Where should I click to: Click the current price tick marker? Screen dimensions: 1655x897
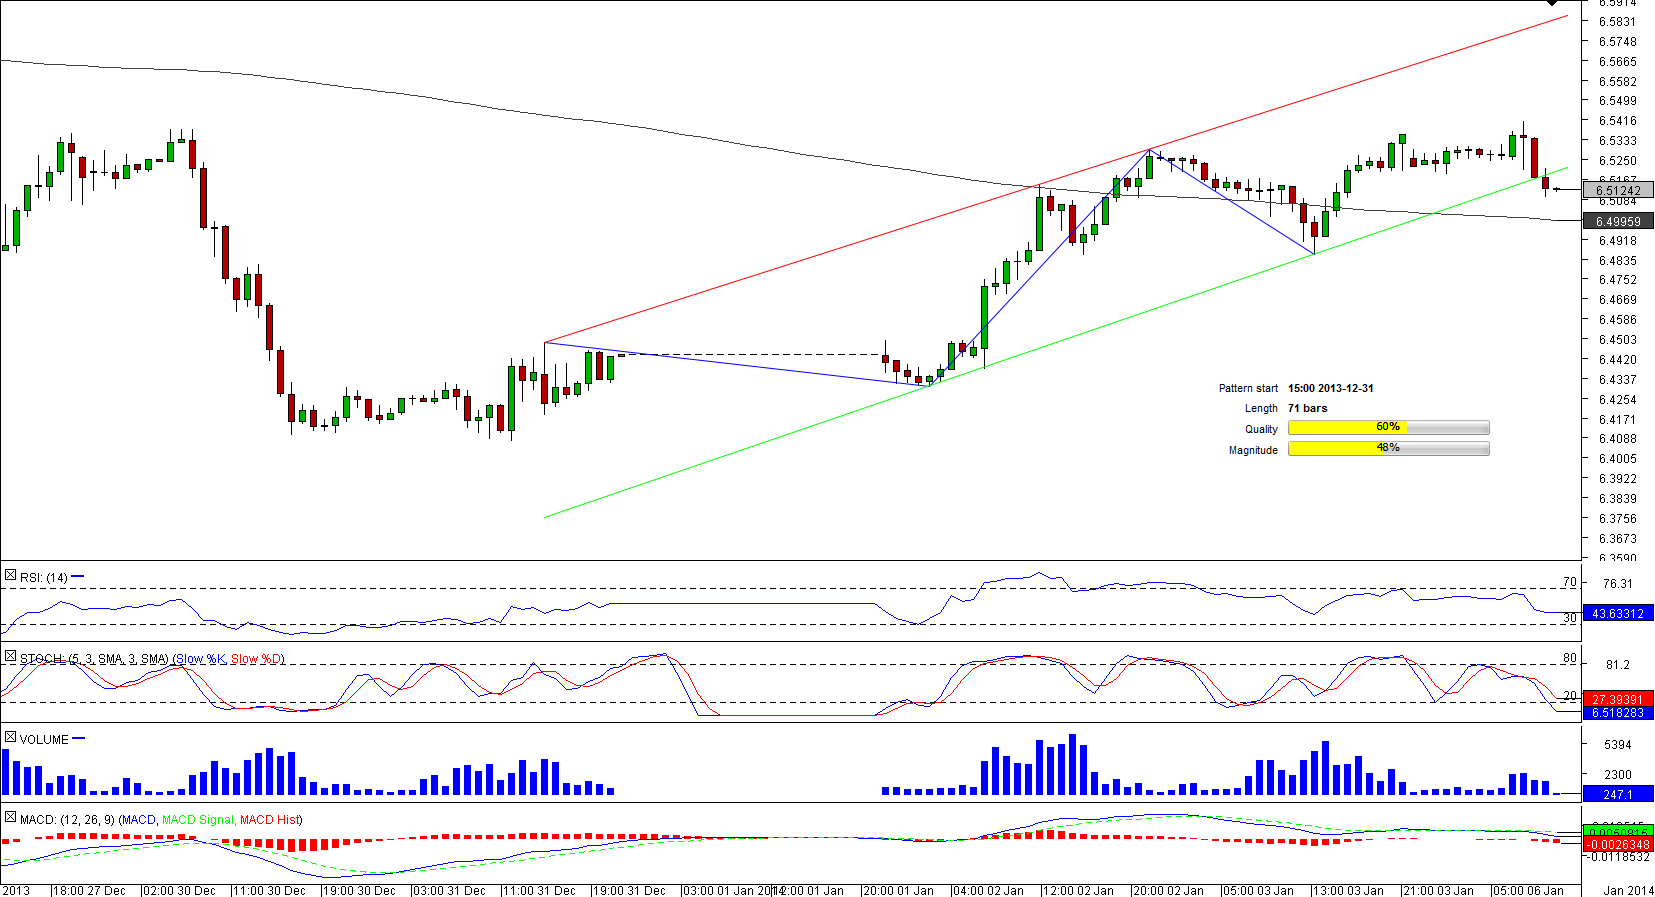coord(1557,189)
